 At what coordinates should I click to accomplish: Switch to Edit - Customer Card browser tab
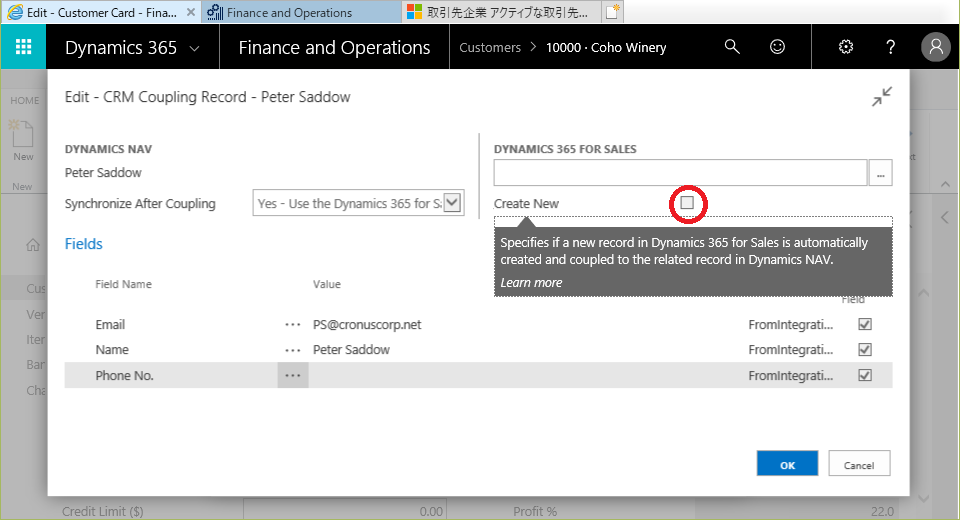click(x=101, y=12)
